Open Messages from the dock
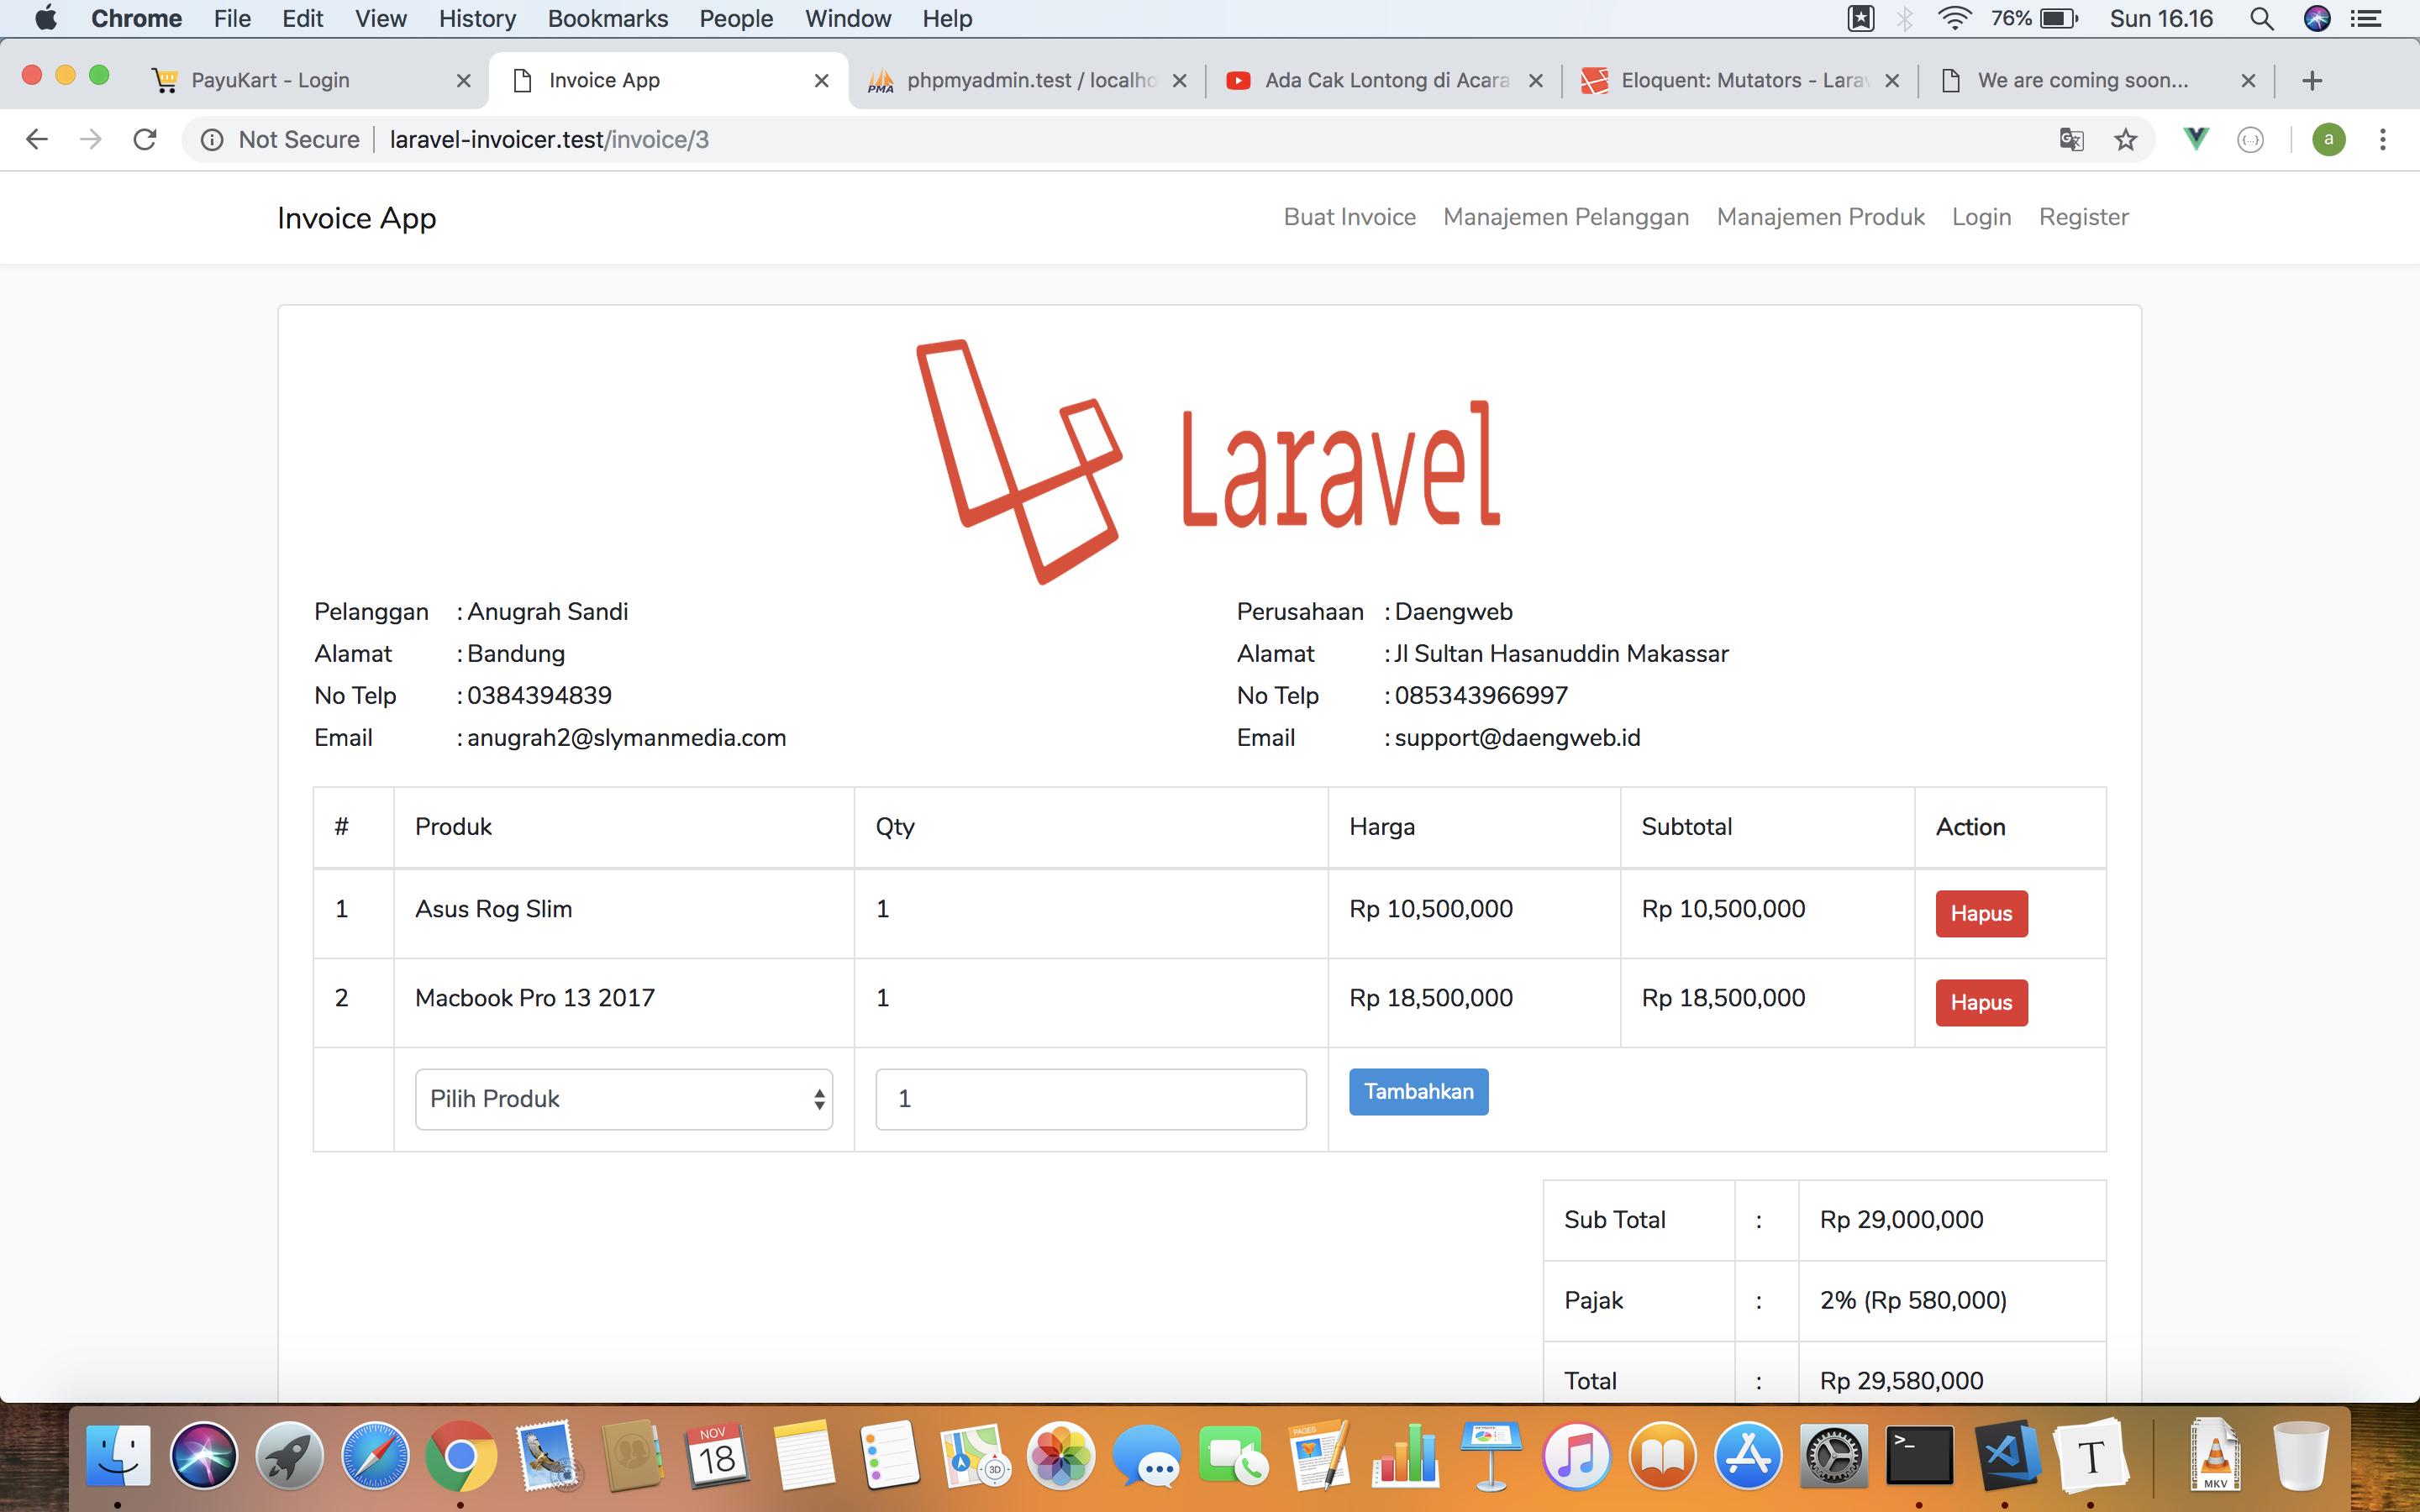2420x1512 pixels. click(x=1147, y=1455)
